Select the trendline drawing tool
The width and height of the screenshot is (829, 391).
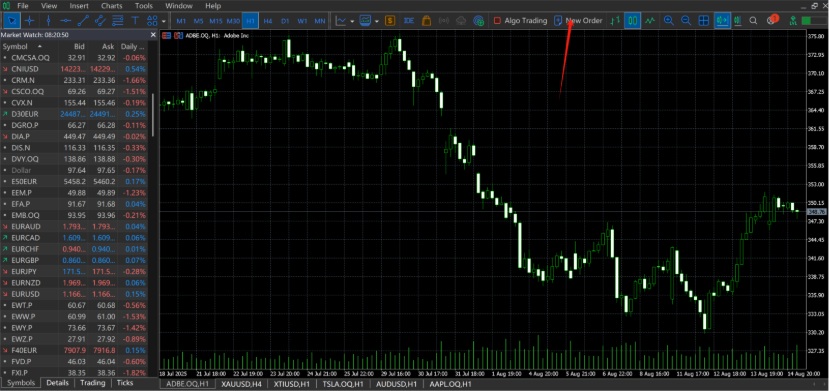(x=83, y=21)
